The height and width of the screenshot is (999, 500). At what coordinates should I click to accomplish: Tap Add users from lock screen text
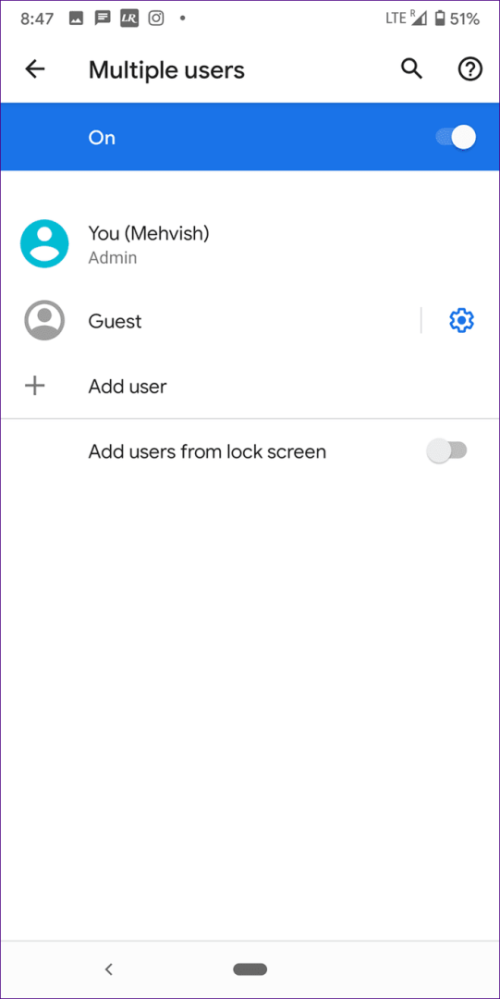coord(207,452)
